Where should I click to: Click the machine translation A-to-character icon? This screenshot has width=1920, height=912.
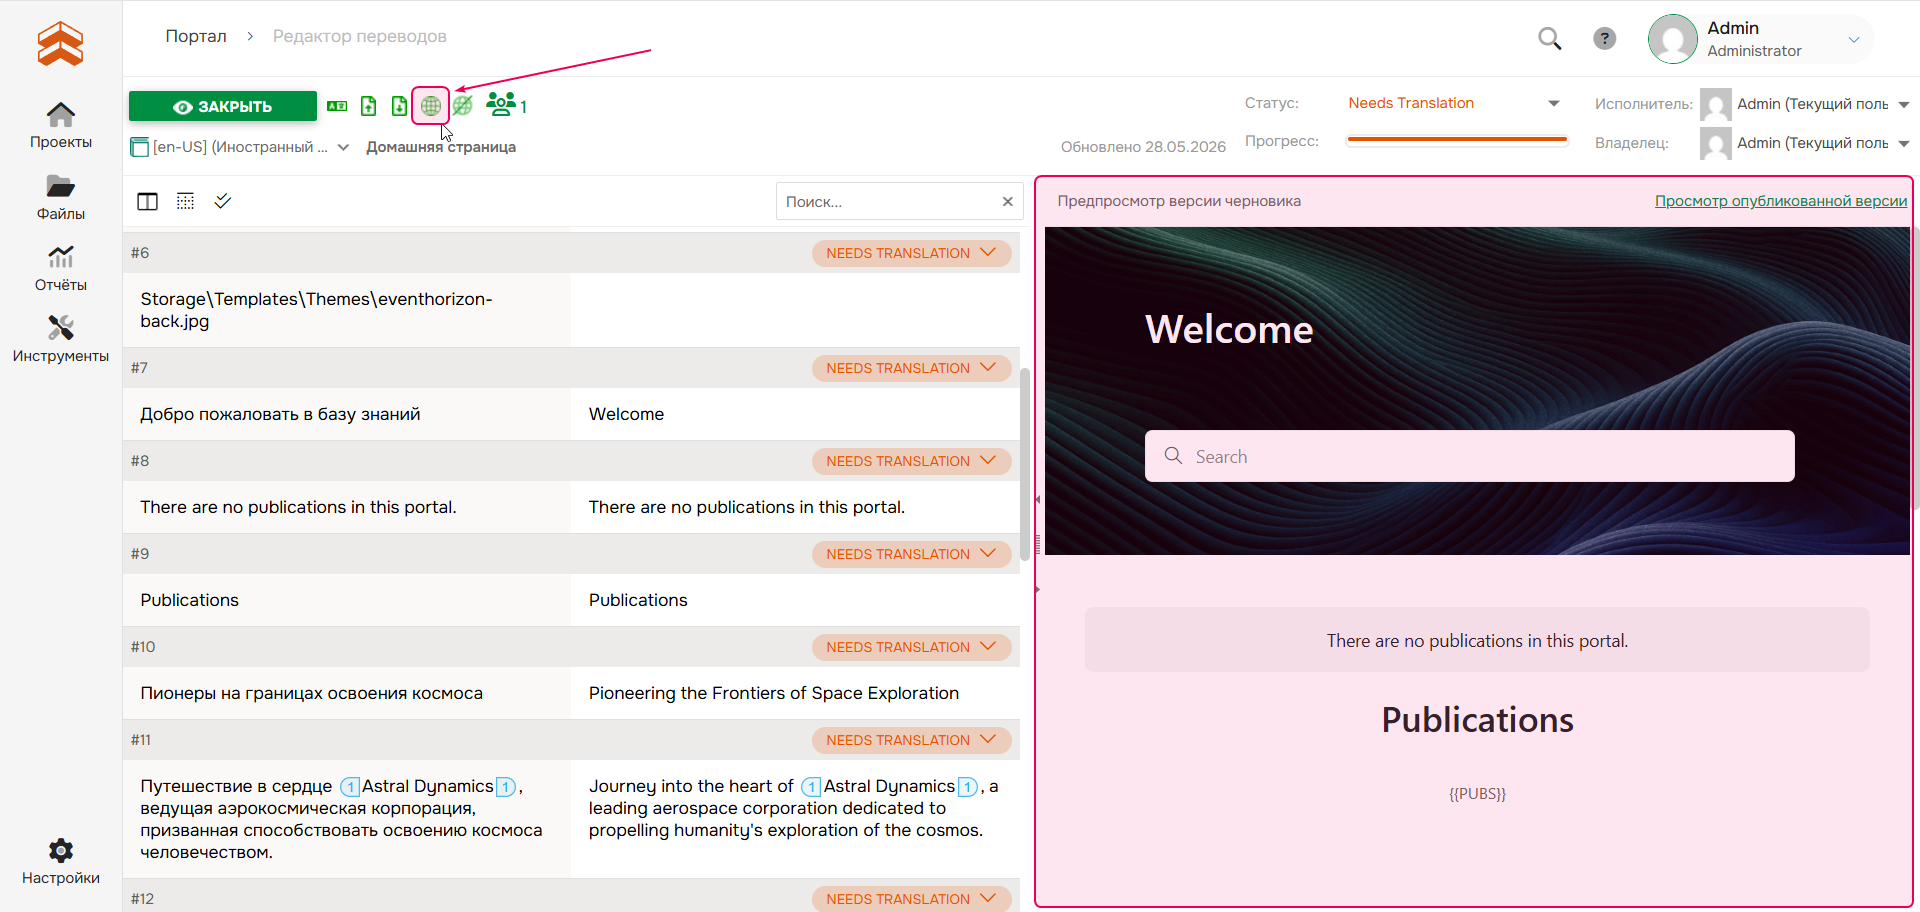point(337,105)
